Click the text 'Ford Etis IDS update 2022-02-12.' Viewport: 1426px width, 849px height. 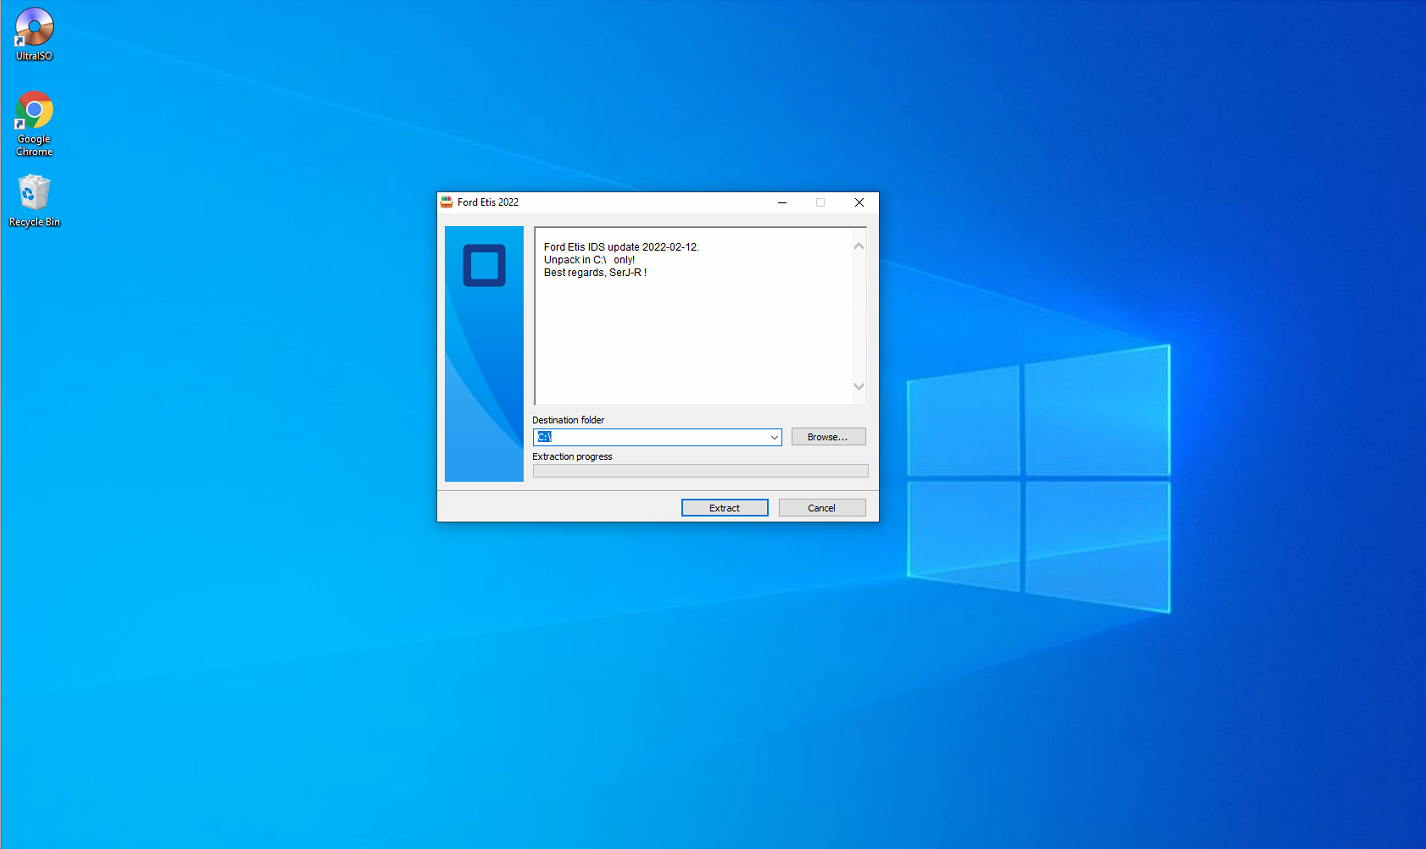click(621, 247)
